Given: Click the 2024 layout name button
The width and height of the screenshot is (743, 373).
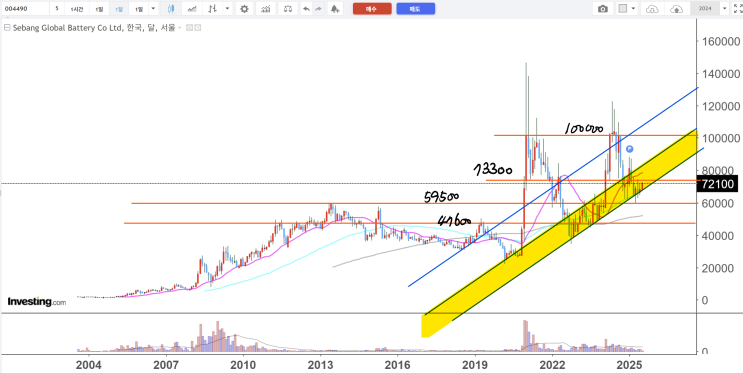Looking at the screenshot, I should 705,9.
